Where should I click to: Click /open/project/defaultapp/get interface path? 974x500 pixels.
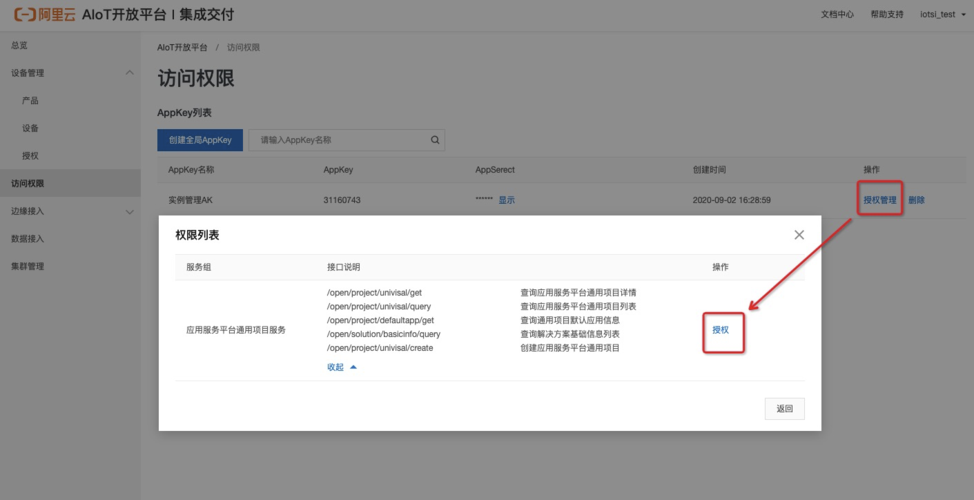380,320
